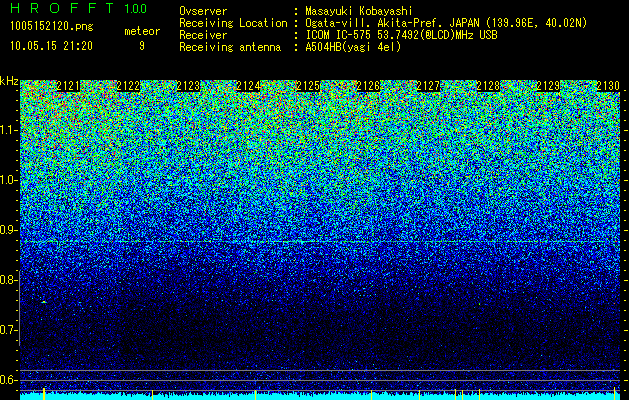Image resolution: width=629 pixels, height=400 pixels.
Task: Click the 2127 time label
Action: point(428,86)
